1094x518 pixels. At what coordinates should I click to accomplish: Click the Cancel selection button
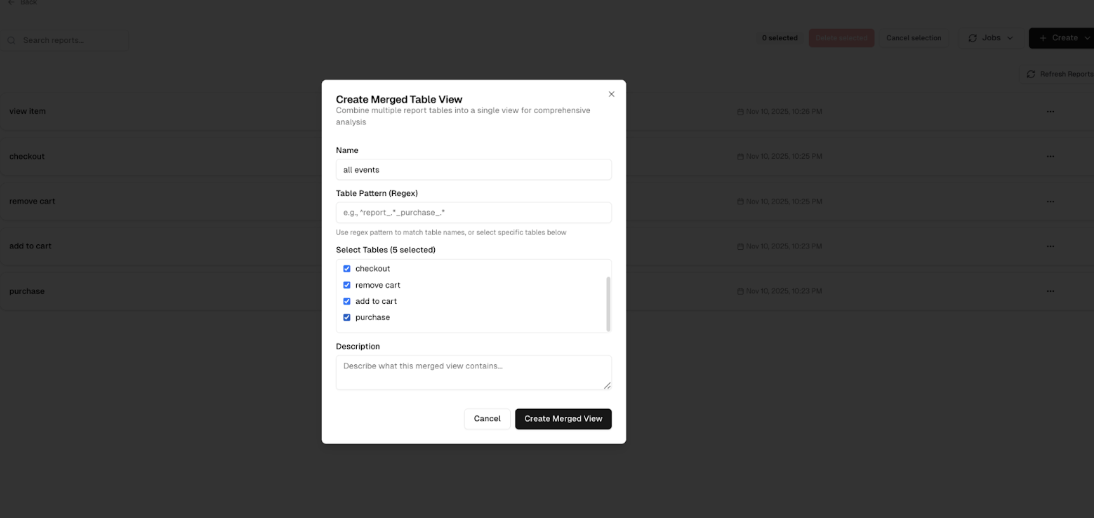[913, 38]
